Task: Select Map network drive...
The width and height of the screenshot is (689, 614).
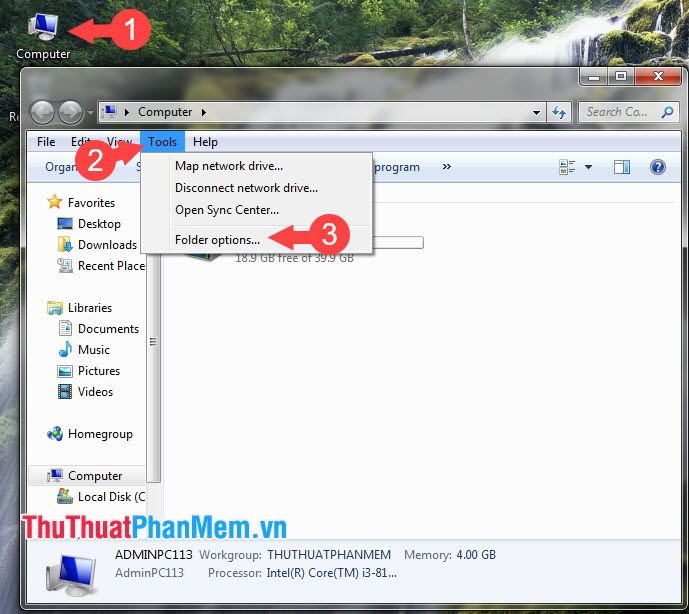Action: coord(228,166)
